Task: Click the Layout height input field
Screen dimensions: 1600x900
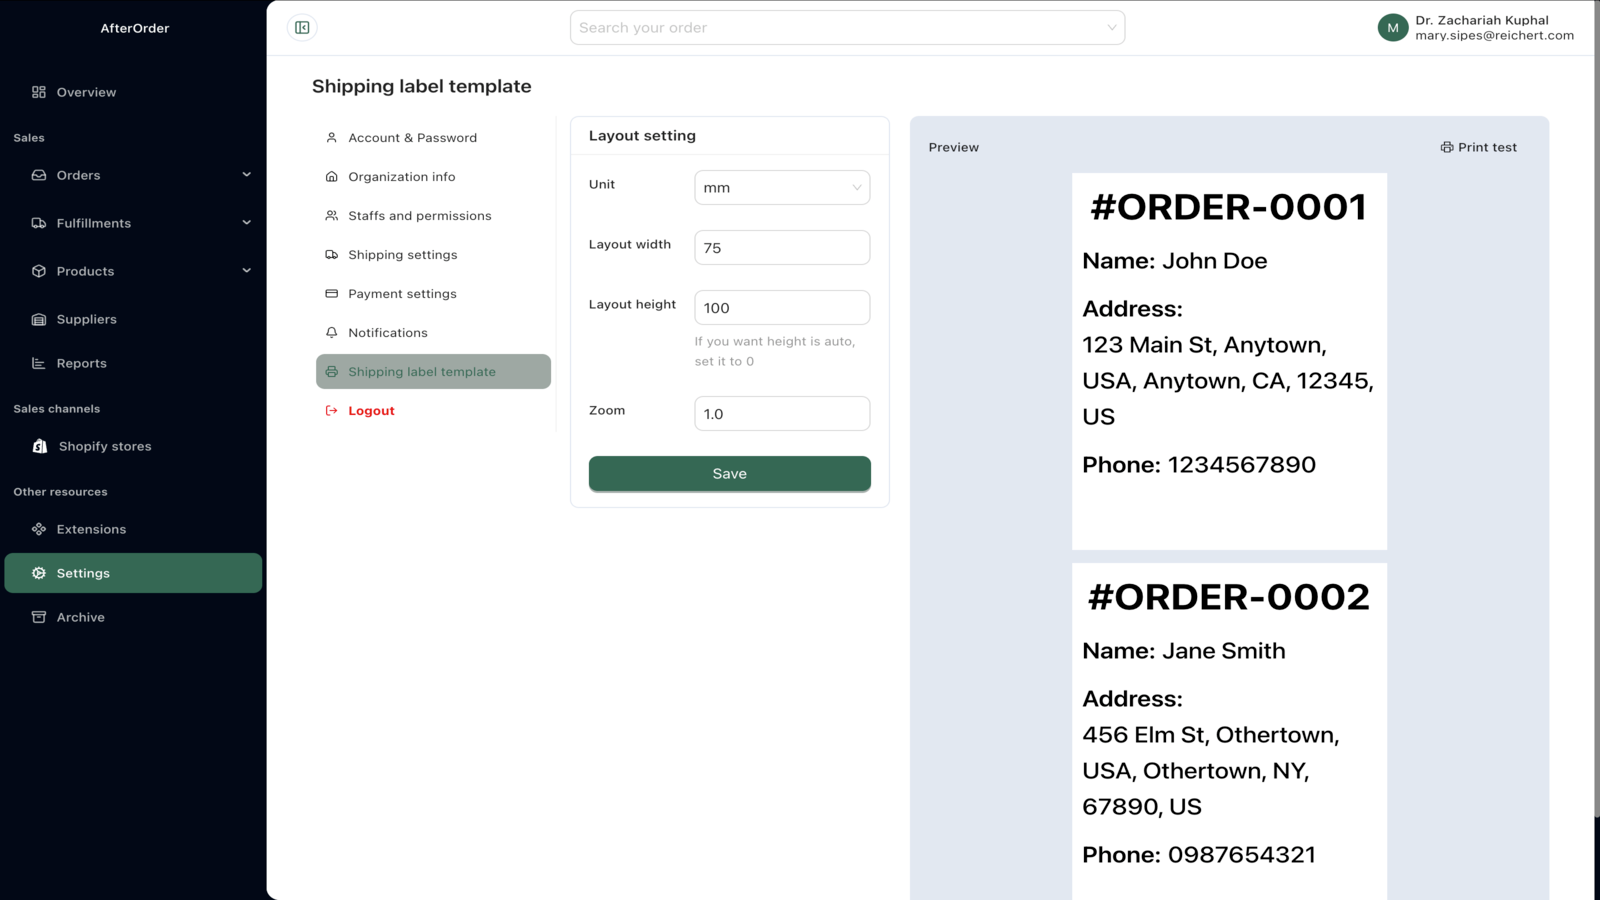Action: coord(782,308)
